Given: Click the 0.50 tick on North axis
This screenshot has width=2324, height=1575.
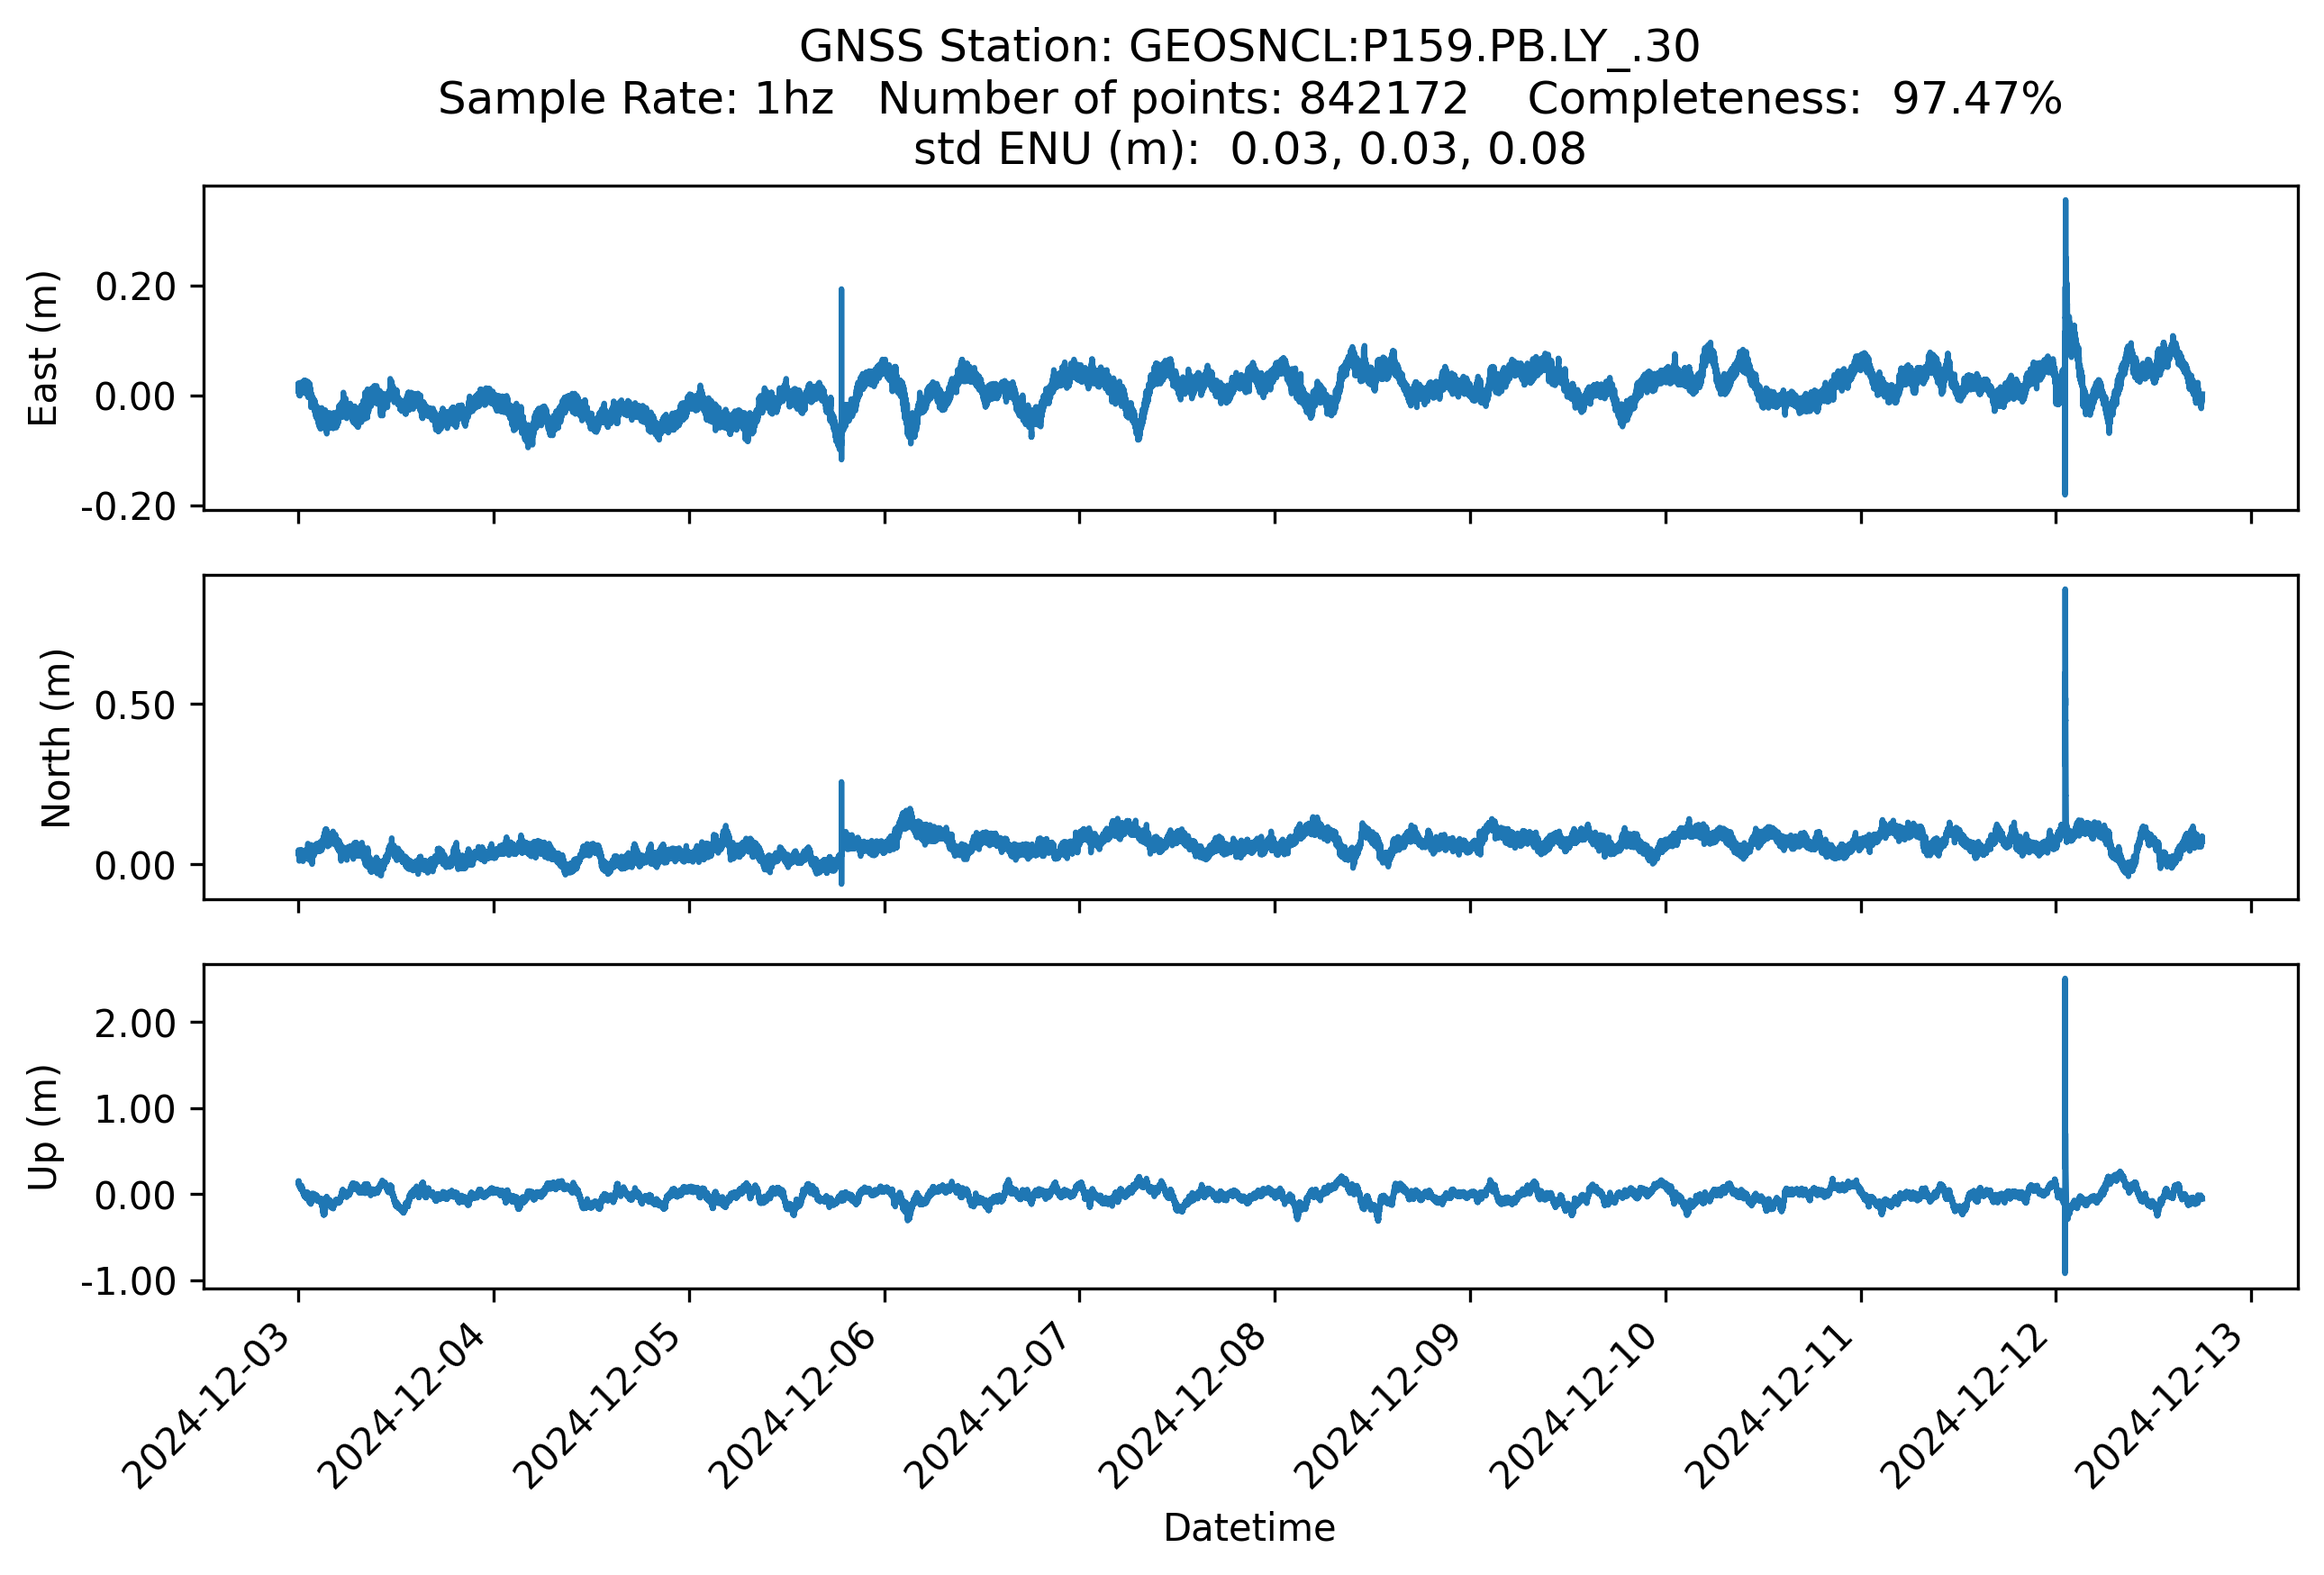Looking at the screenshot, I should coord(135,706).
